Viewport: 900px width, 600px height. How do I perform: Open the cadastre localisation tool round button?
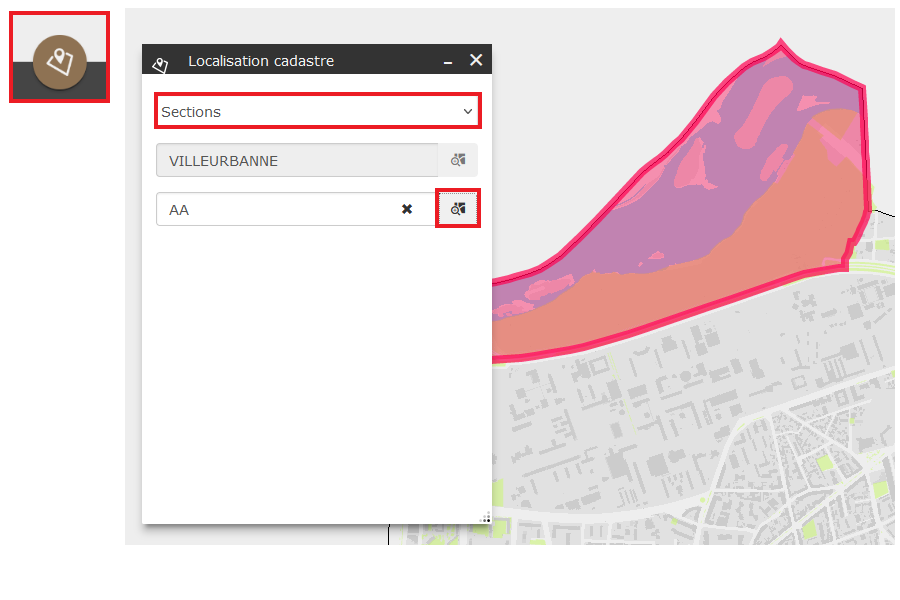[60, 62]
